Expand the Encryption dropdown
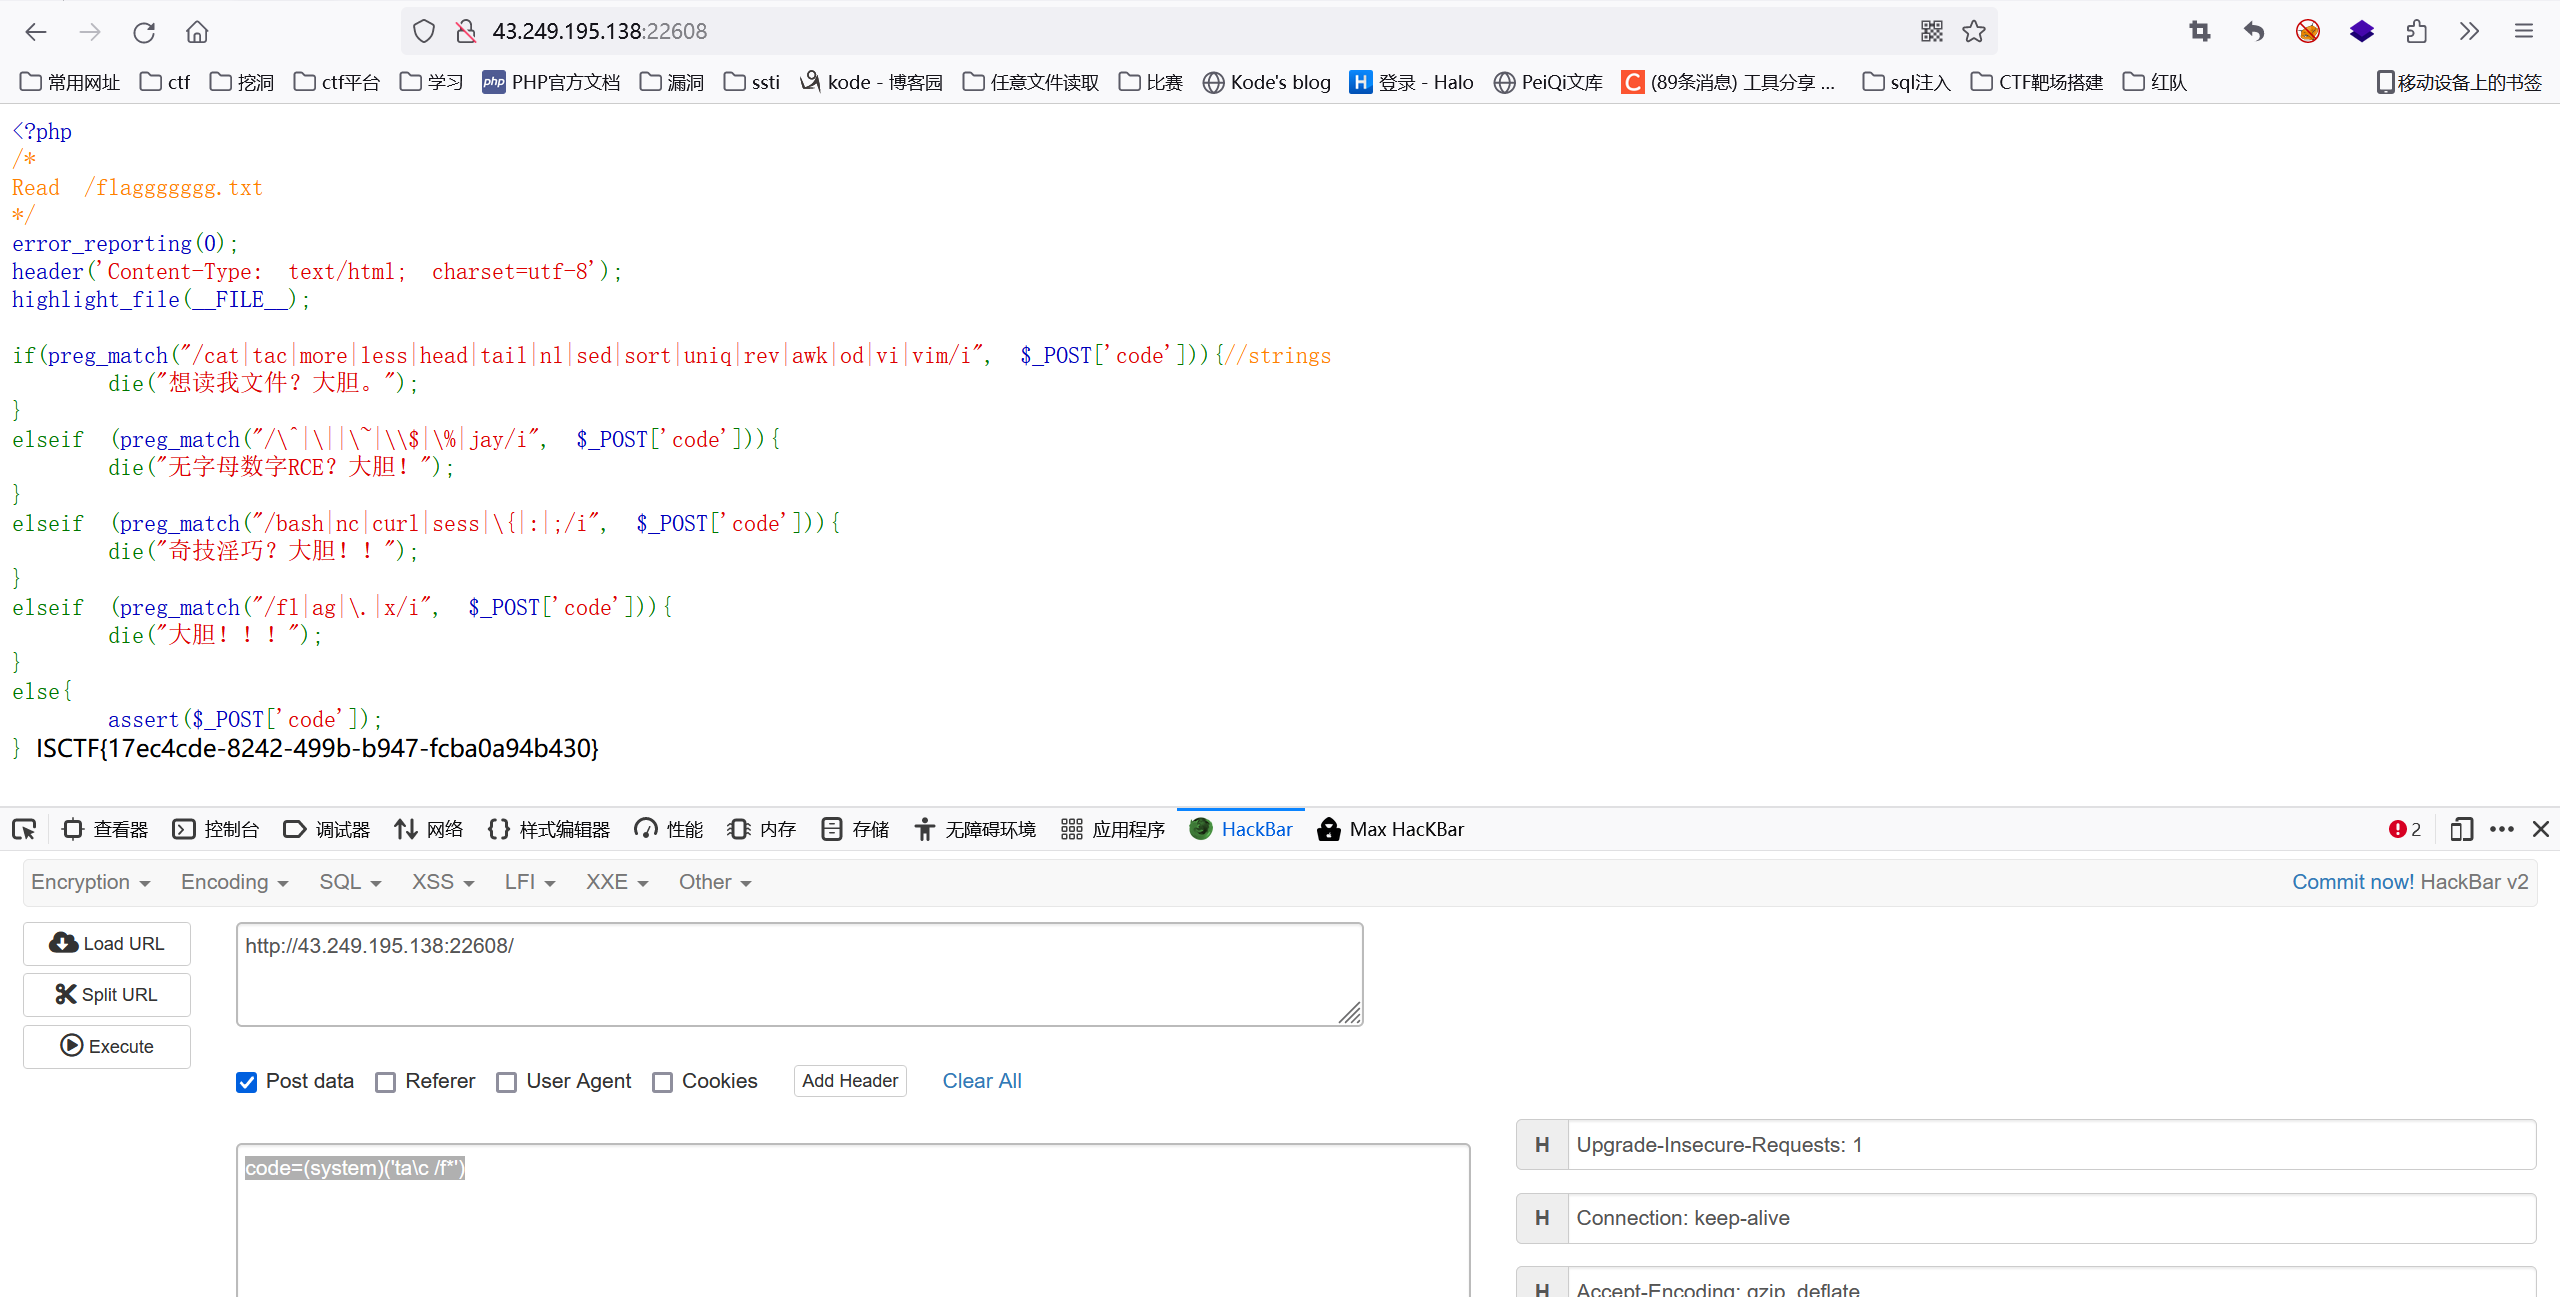 pyautogui.click(x=90, y=882)
